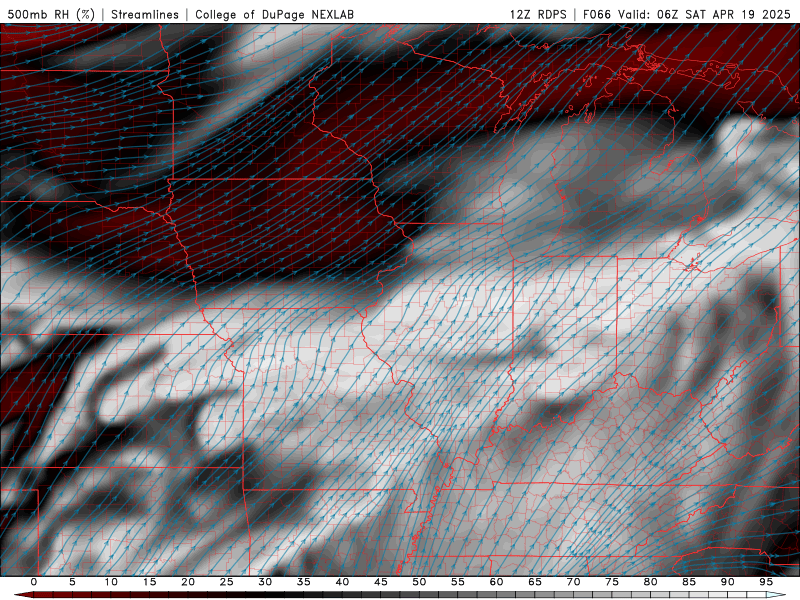Click the dark red low-humidity end of color bar

[x=23, y=595]
